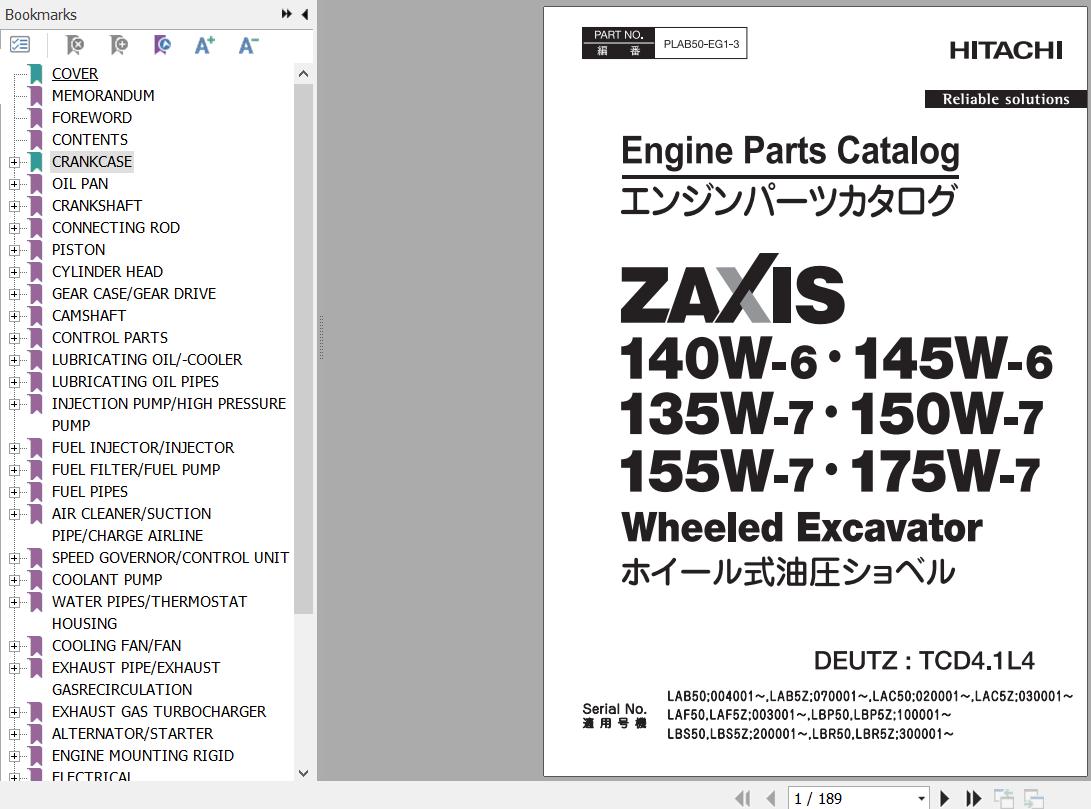
Task: Click the page number input field
Action: click(852, 799)
